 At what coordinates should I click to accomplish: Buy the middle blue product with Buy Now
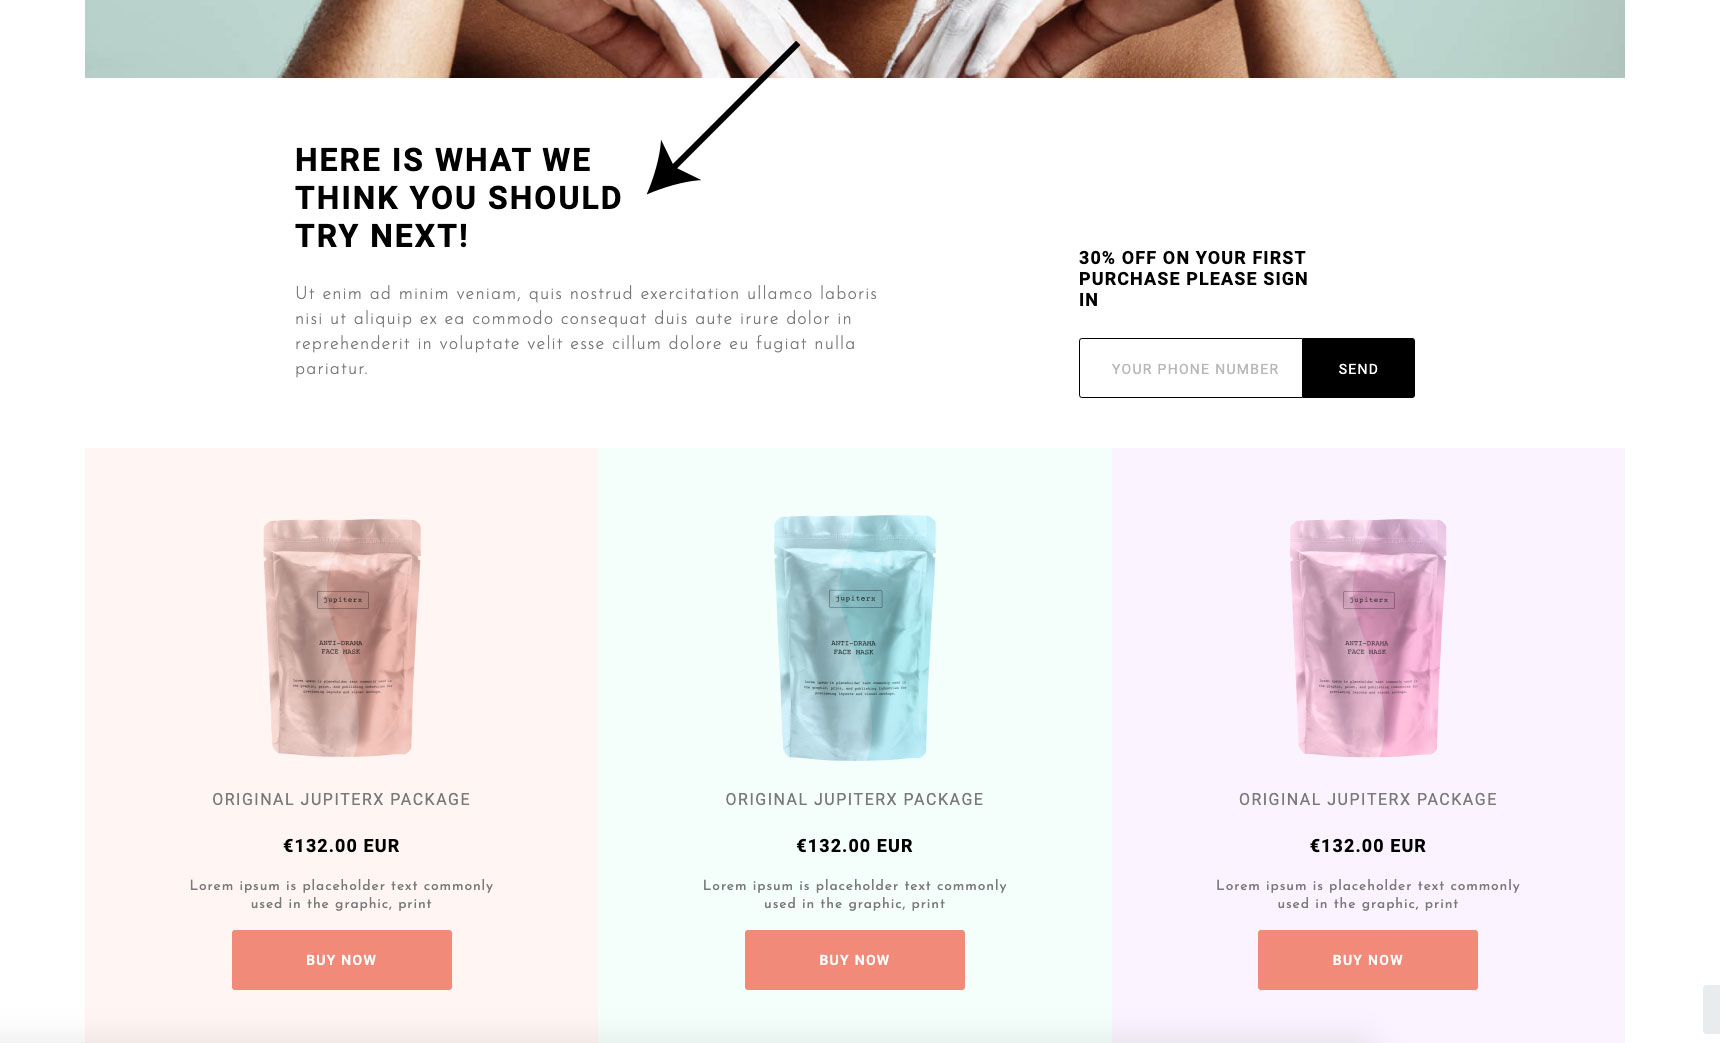[855, 960]
